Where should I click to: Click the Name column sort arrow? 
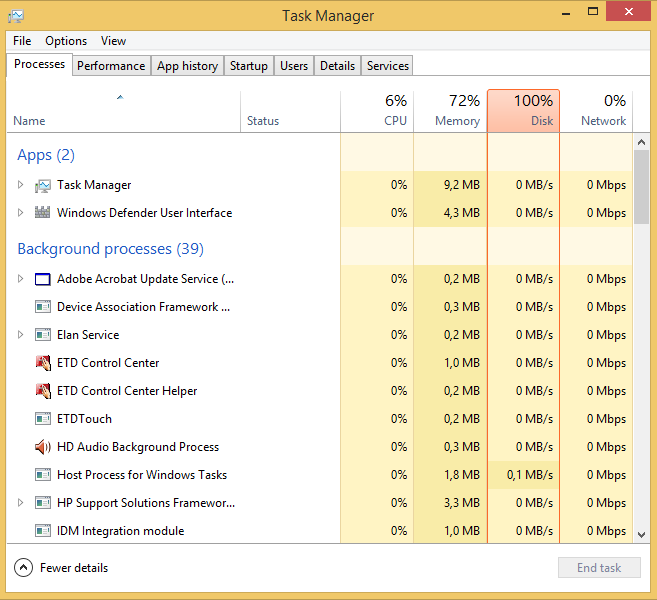120,97
